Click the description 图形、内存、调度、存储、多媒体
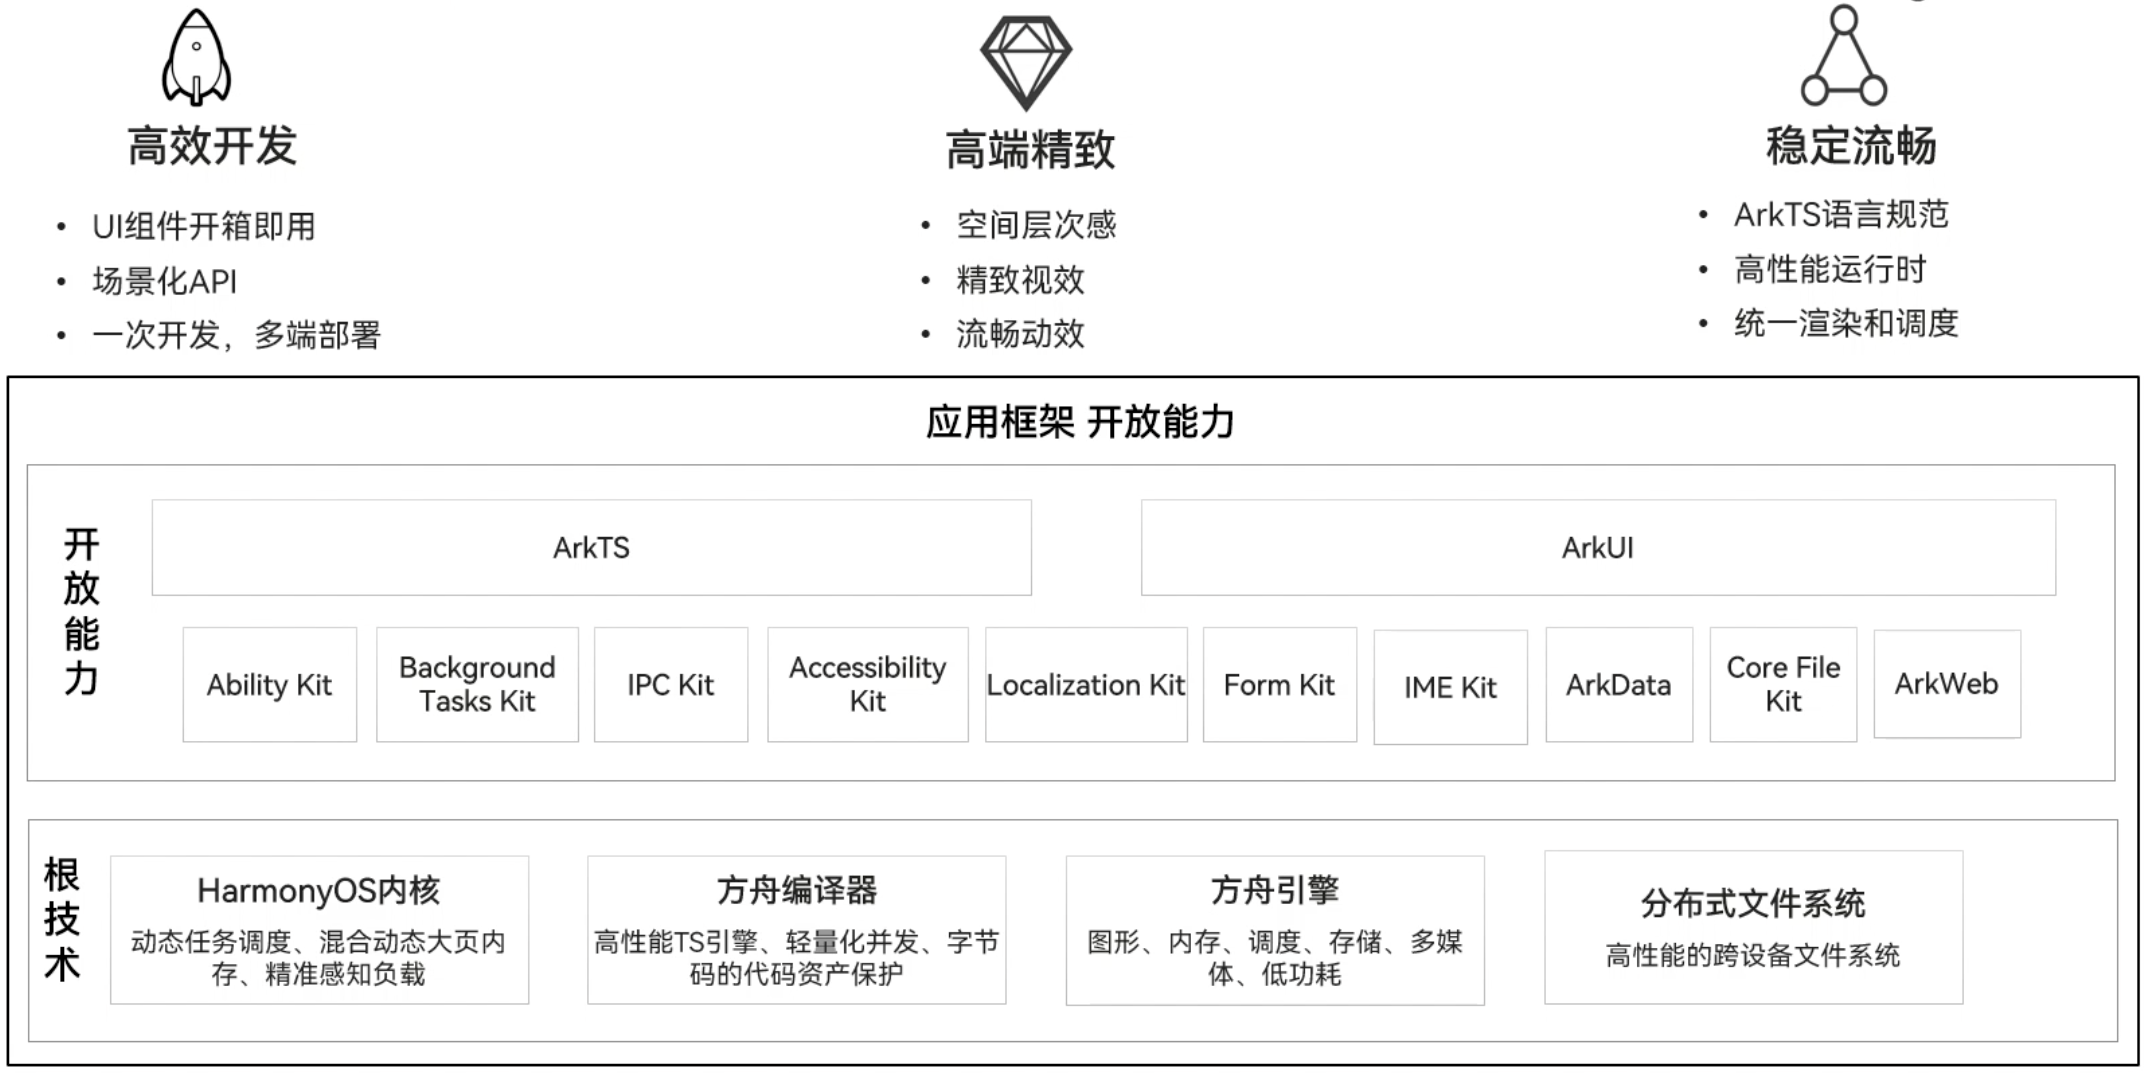The width and height of the screenshot is (2146, 1074). coord(1275,958)
